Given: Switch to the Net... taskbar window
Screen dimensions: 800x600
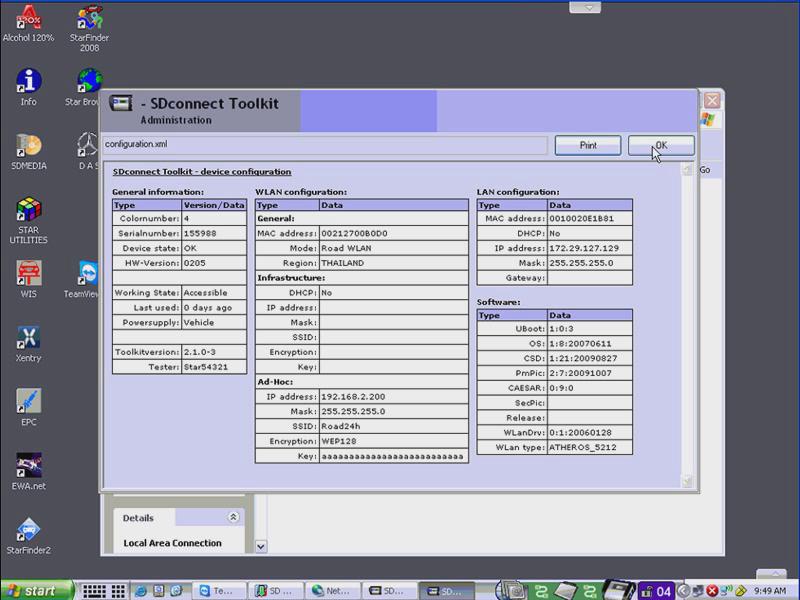Looking at the screenshot, I should (x=333, y=591).
